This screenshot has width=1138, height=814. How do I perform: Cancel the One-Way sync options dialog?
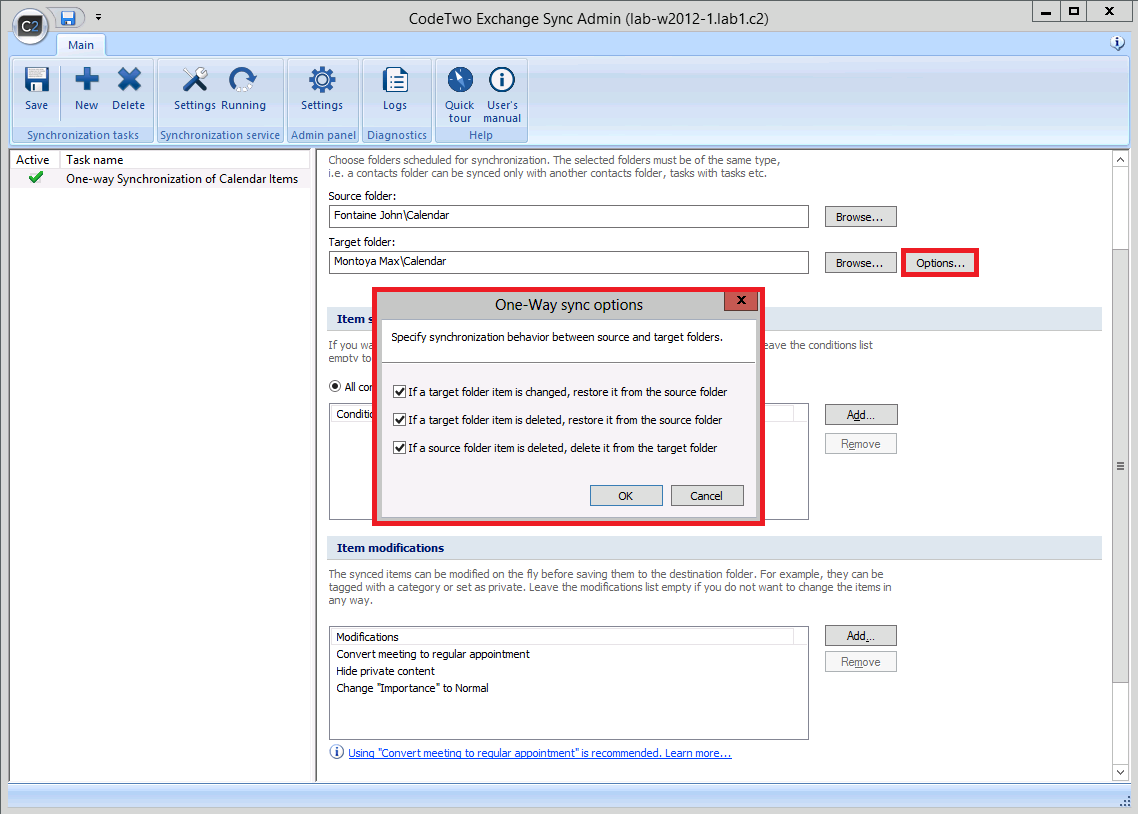point(706,496)
